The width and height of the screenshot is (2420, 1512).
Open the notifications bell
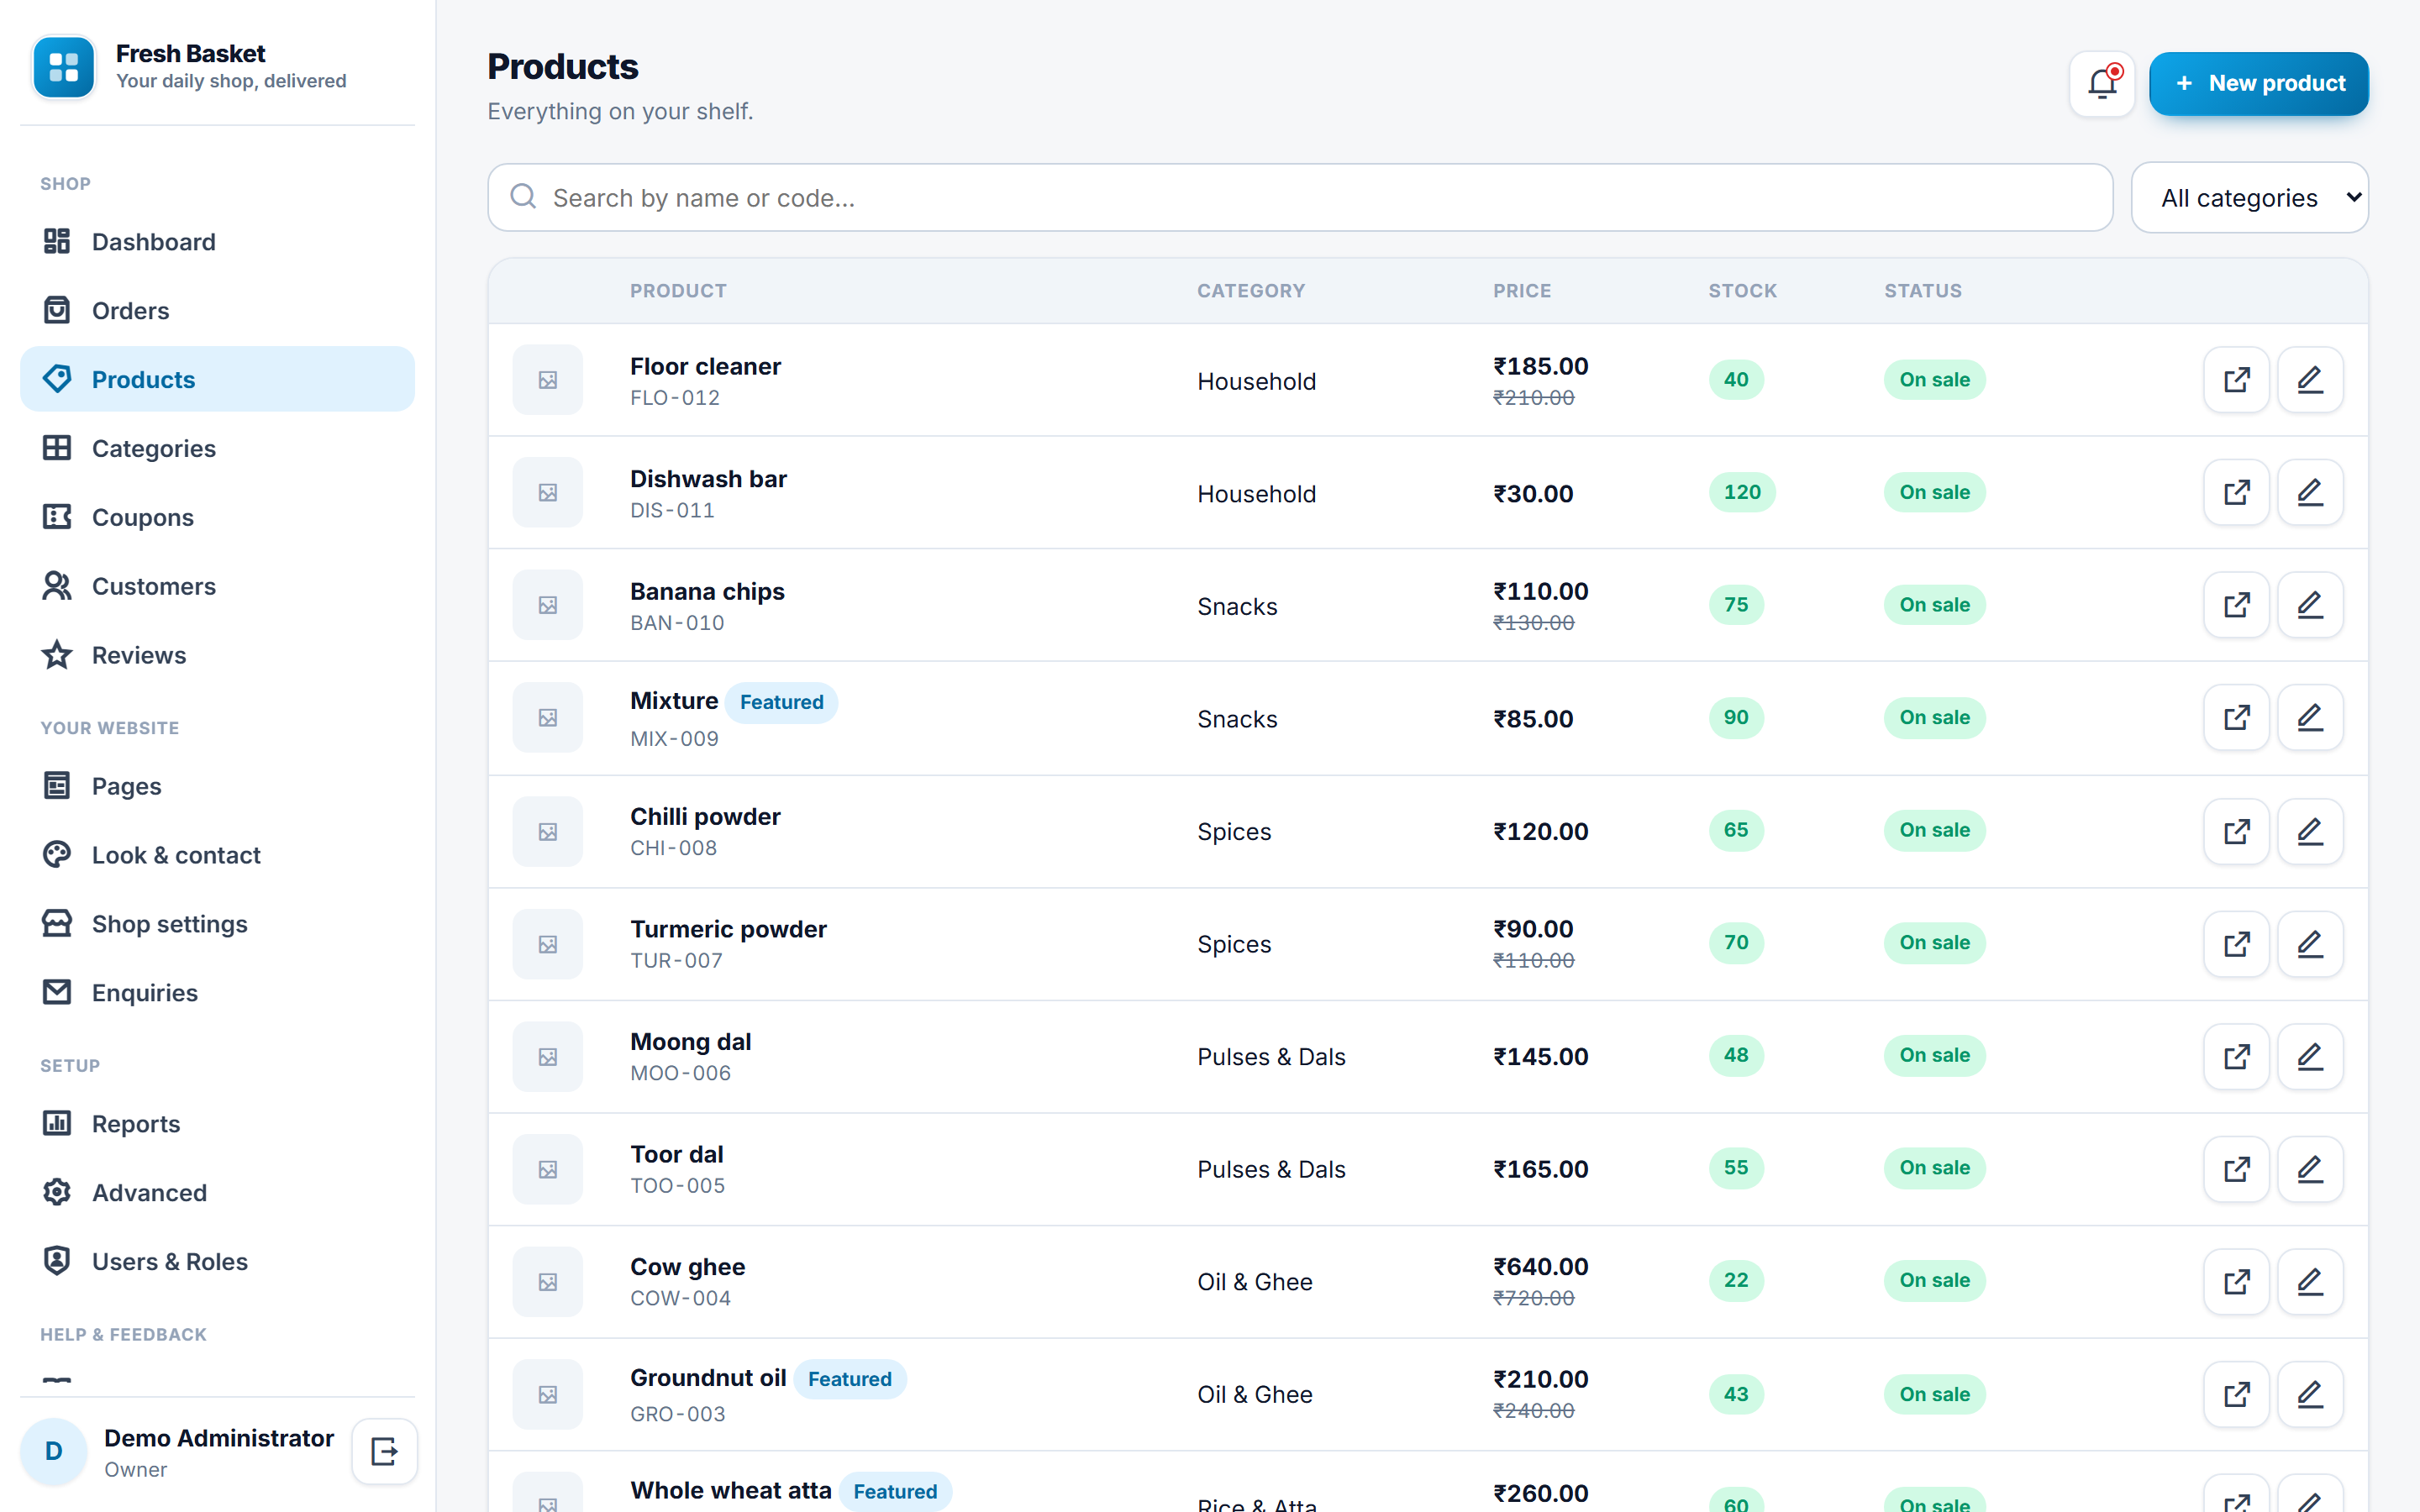pos(2102,83)
